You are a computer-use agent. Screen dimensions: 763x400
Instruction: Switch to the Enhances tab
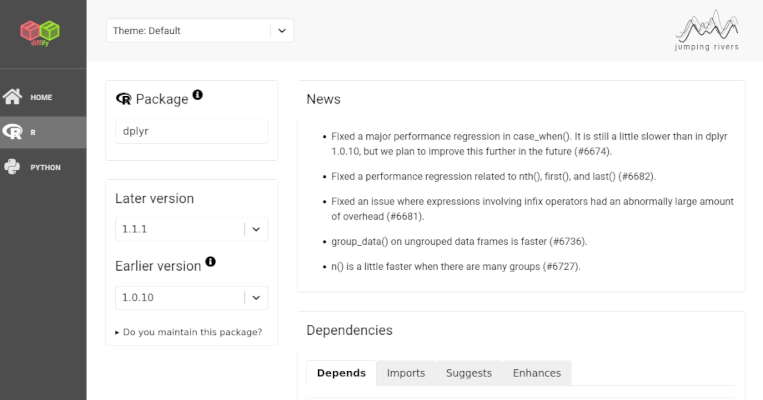click(x=537, y=373)
